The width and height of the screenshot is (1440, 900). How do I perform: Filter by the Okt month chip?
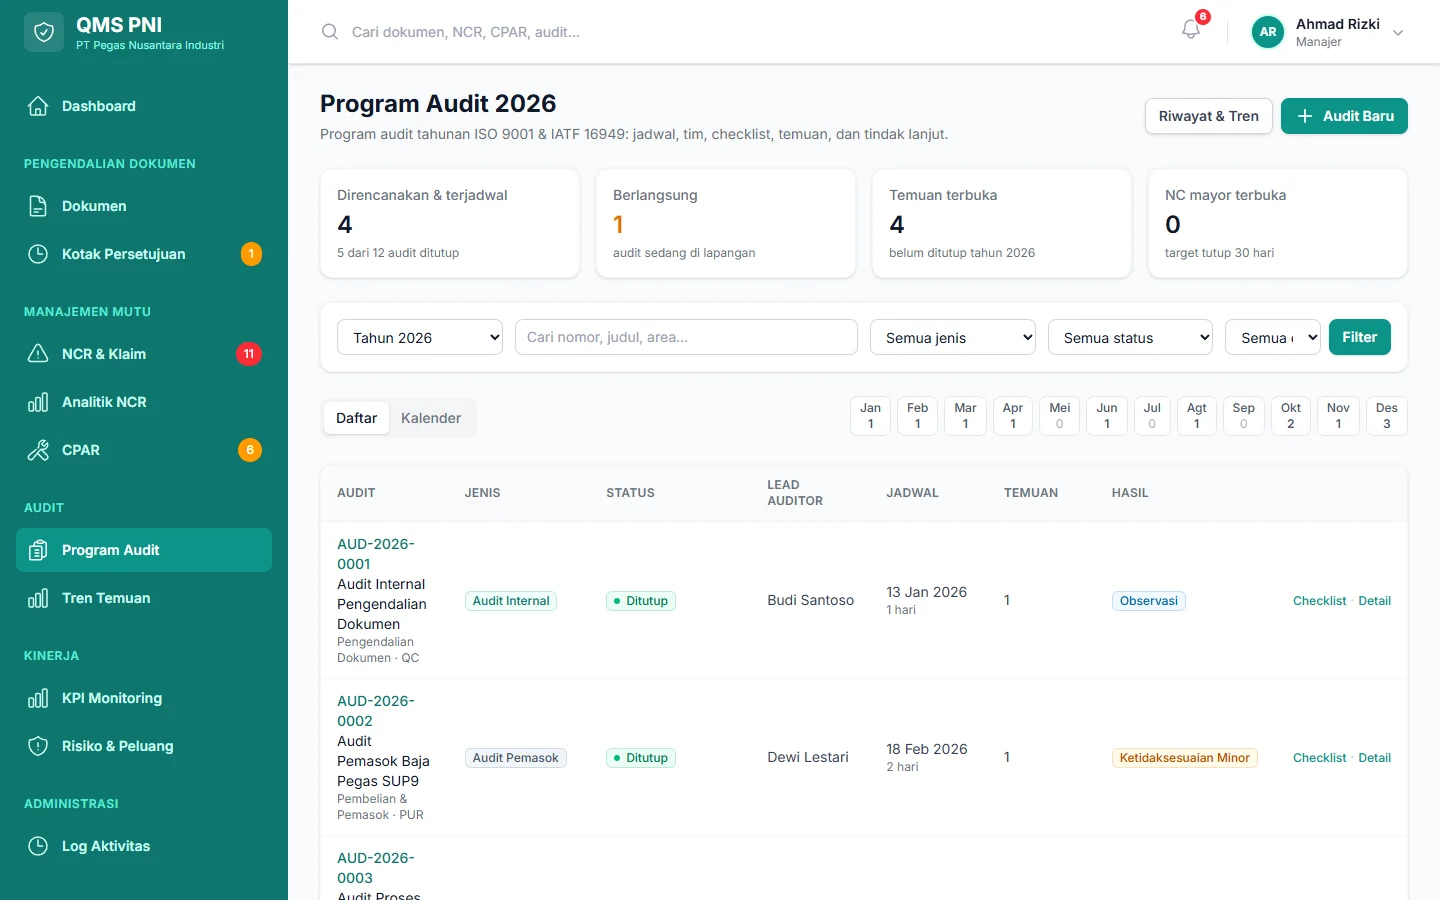pos(1291,416)
